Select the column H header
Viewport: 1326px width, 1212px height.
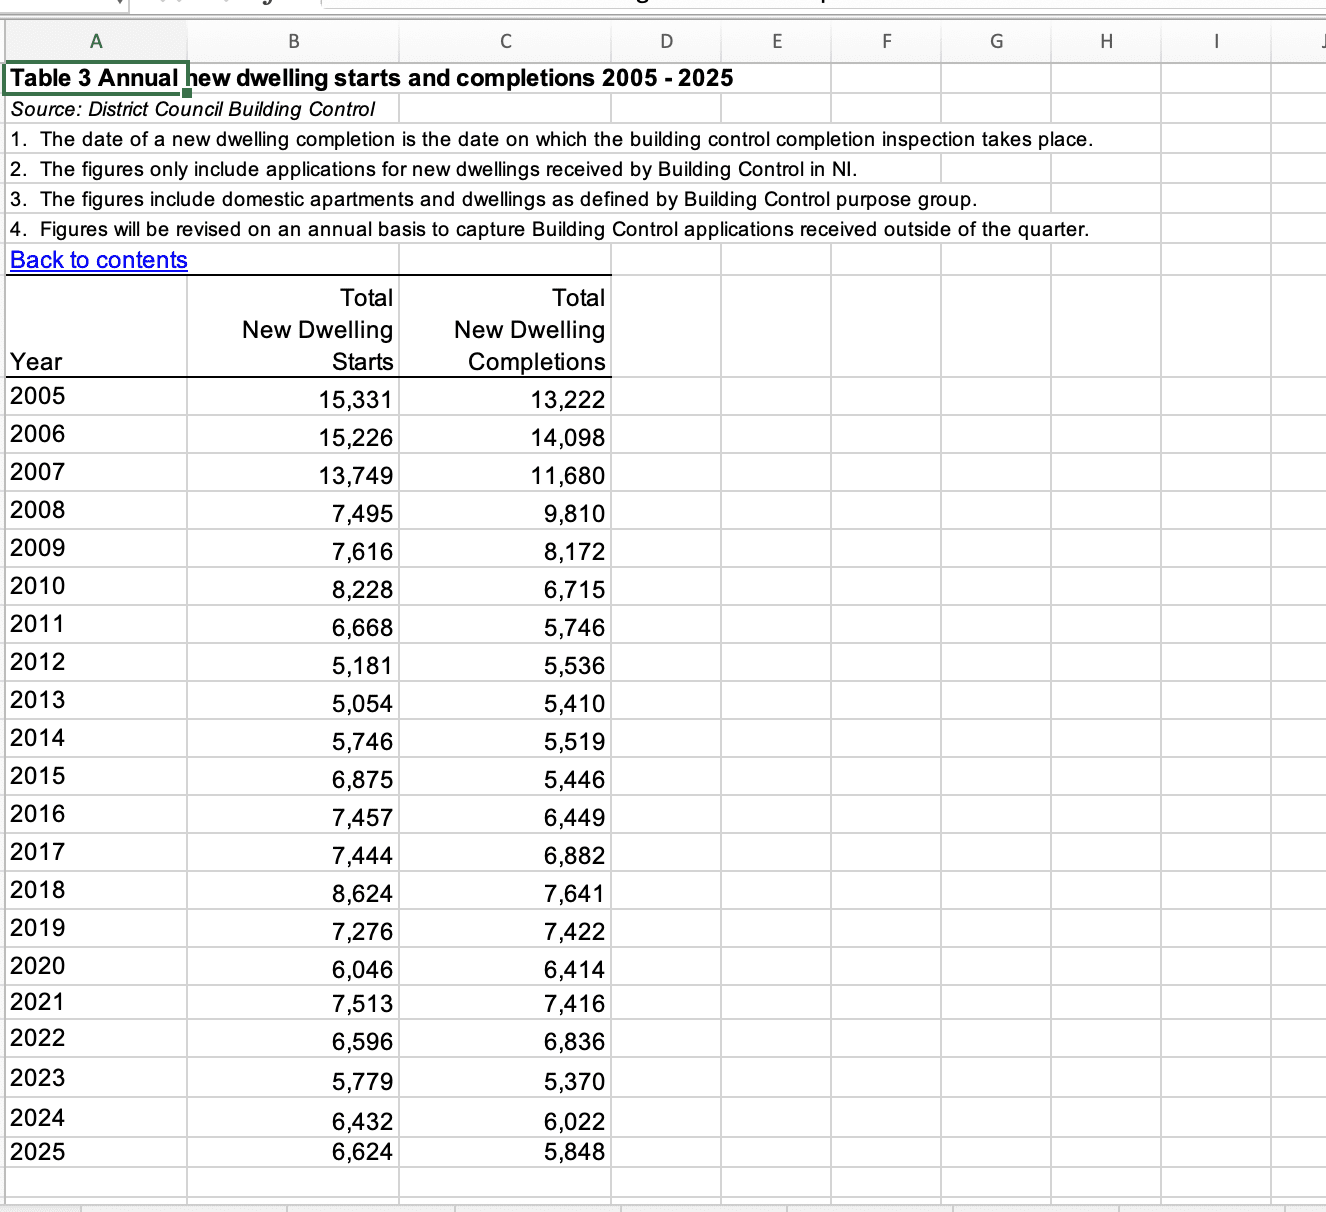pyautogui.click(x=1106, y=41)
